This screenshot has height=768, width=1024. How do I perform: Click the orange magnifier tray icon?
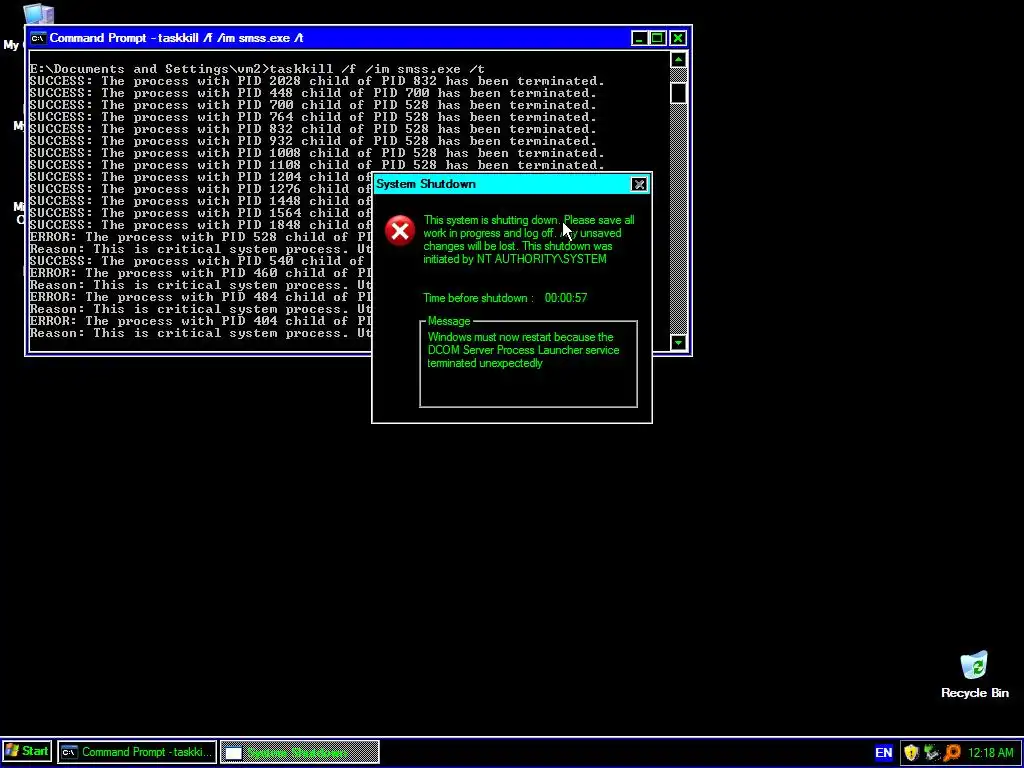tap(952, 753)
